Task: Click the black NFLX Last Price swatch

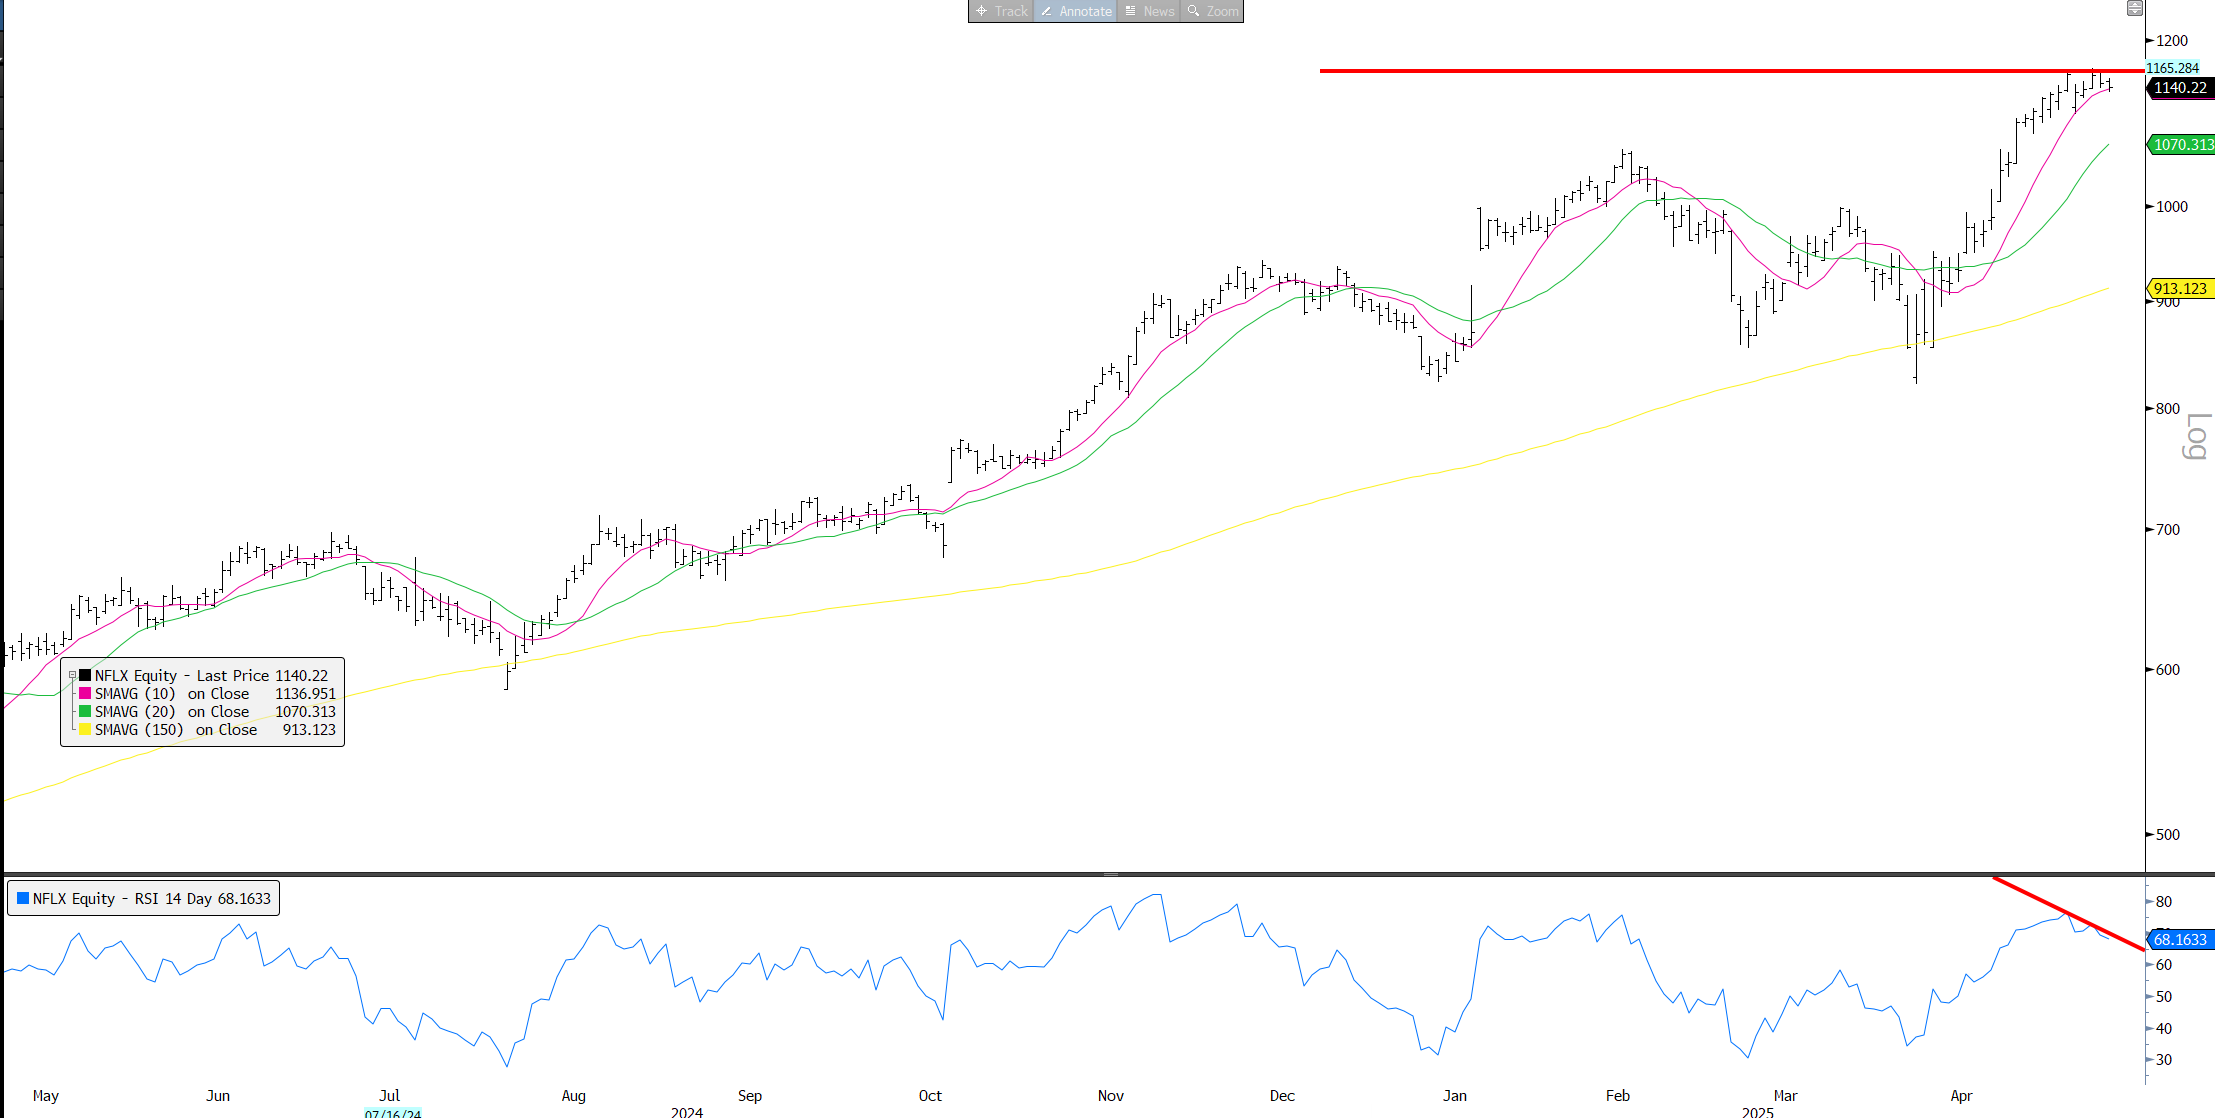Action: pos(85,676)
